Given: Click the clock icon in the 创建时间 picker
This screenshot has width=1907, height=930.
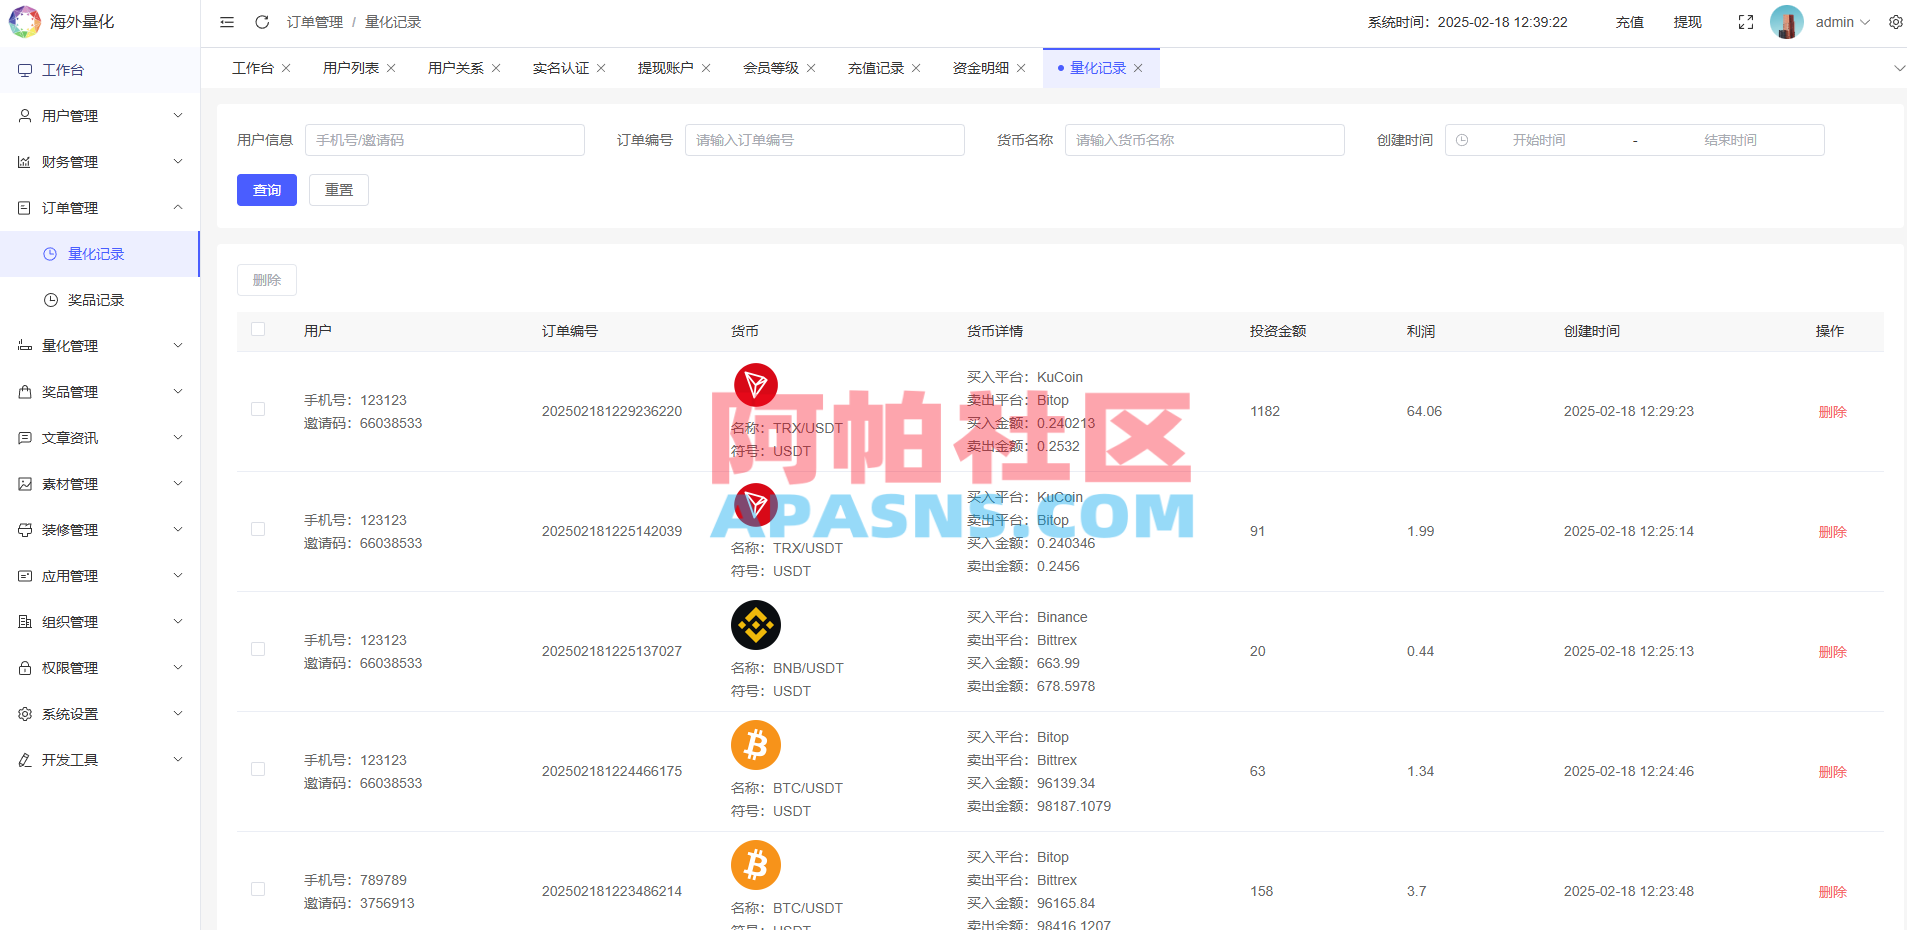Looking at the screenshot, I should coord(1463,140).
